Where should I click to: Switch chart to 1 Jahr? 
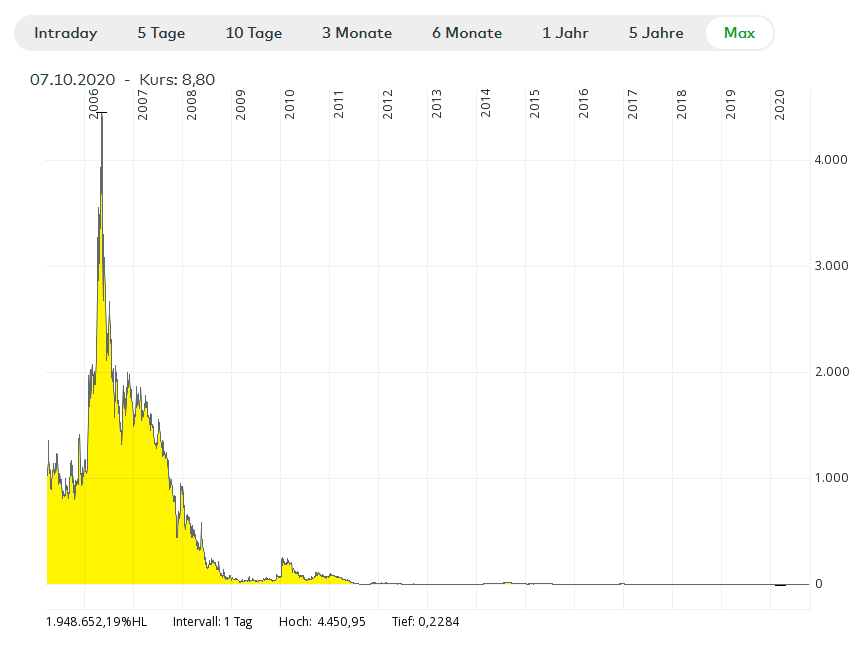click(x=565, y=33)
